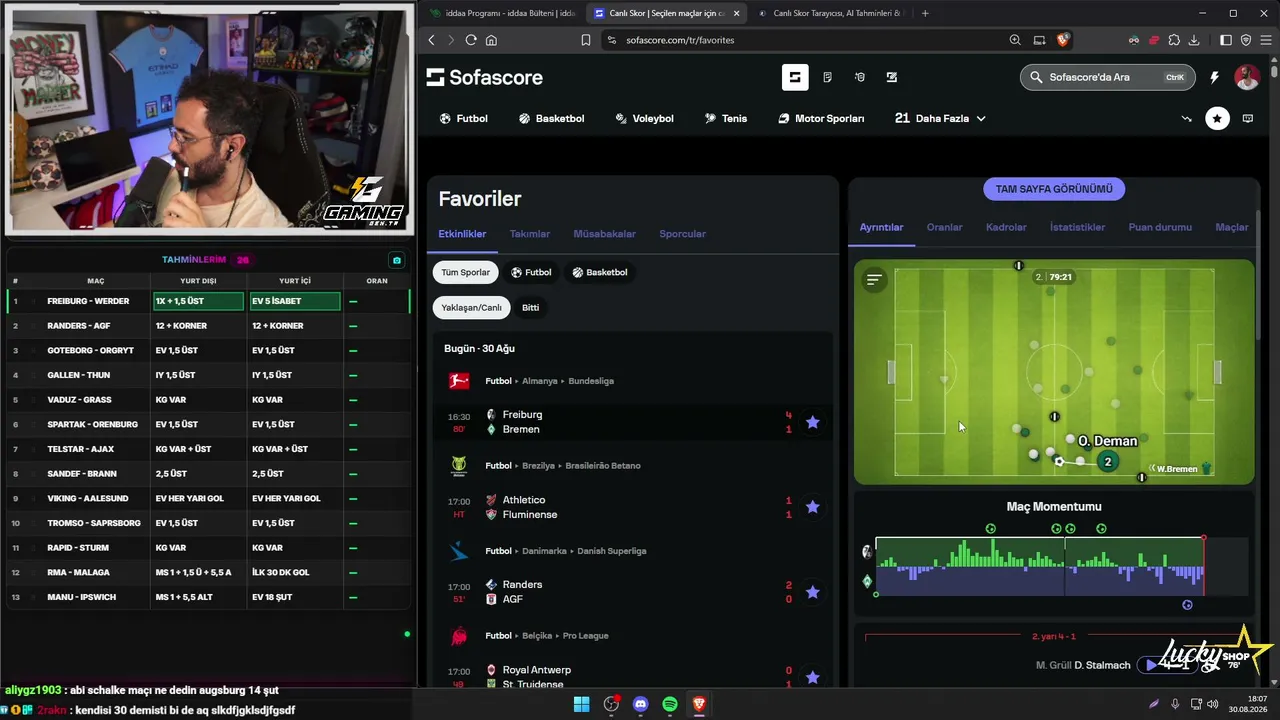Open the news icon in Sofascore header

(x=827, y=77)
